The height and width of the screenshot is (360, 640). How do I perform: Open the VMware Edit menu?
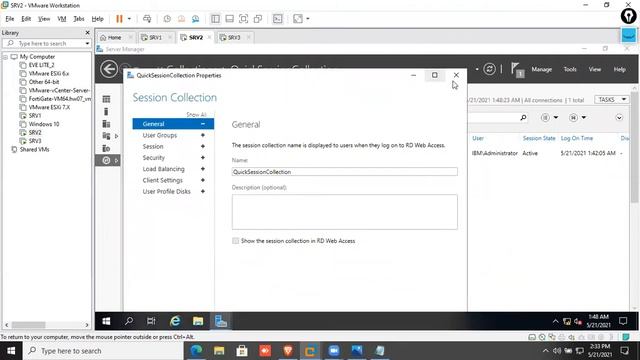26,19
